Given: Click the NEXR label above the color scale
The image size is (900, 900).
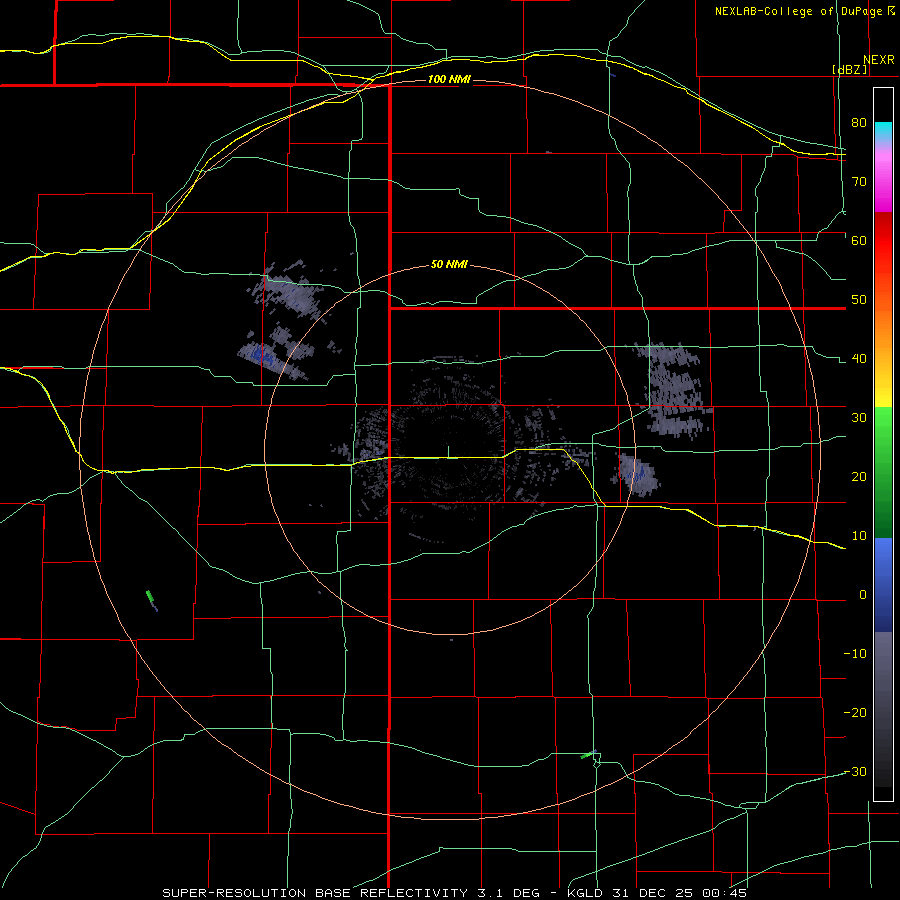Looking at the screenshot, I should point(879,60).
